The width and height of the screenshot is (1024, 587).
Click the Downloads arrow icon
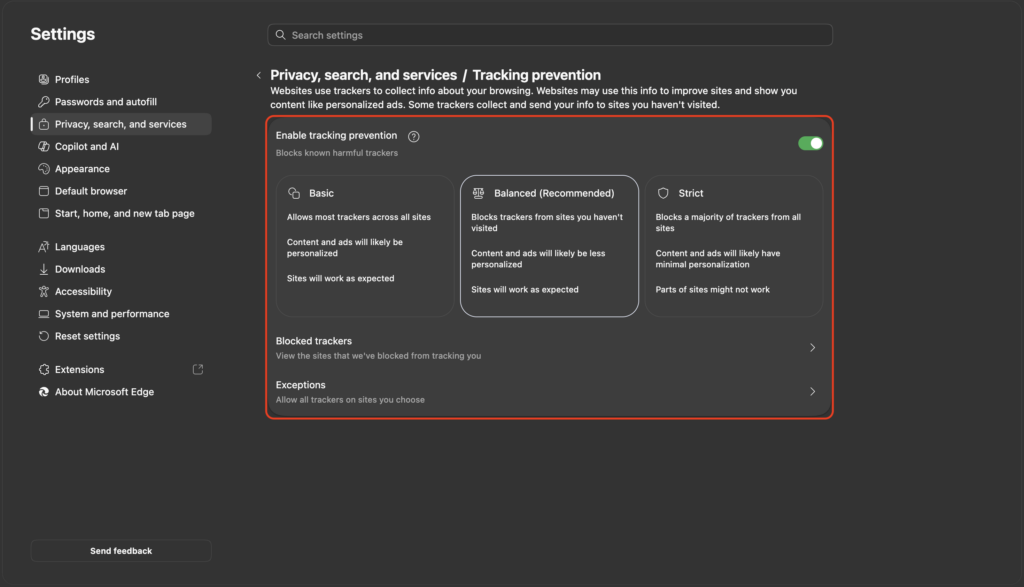tap(44, 269)
